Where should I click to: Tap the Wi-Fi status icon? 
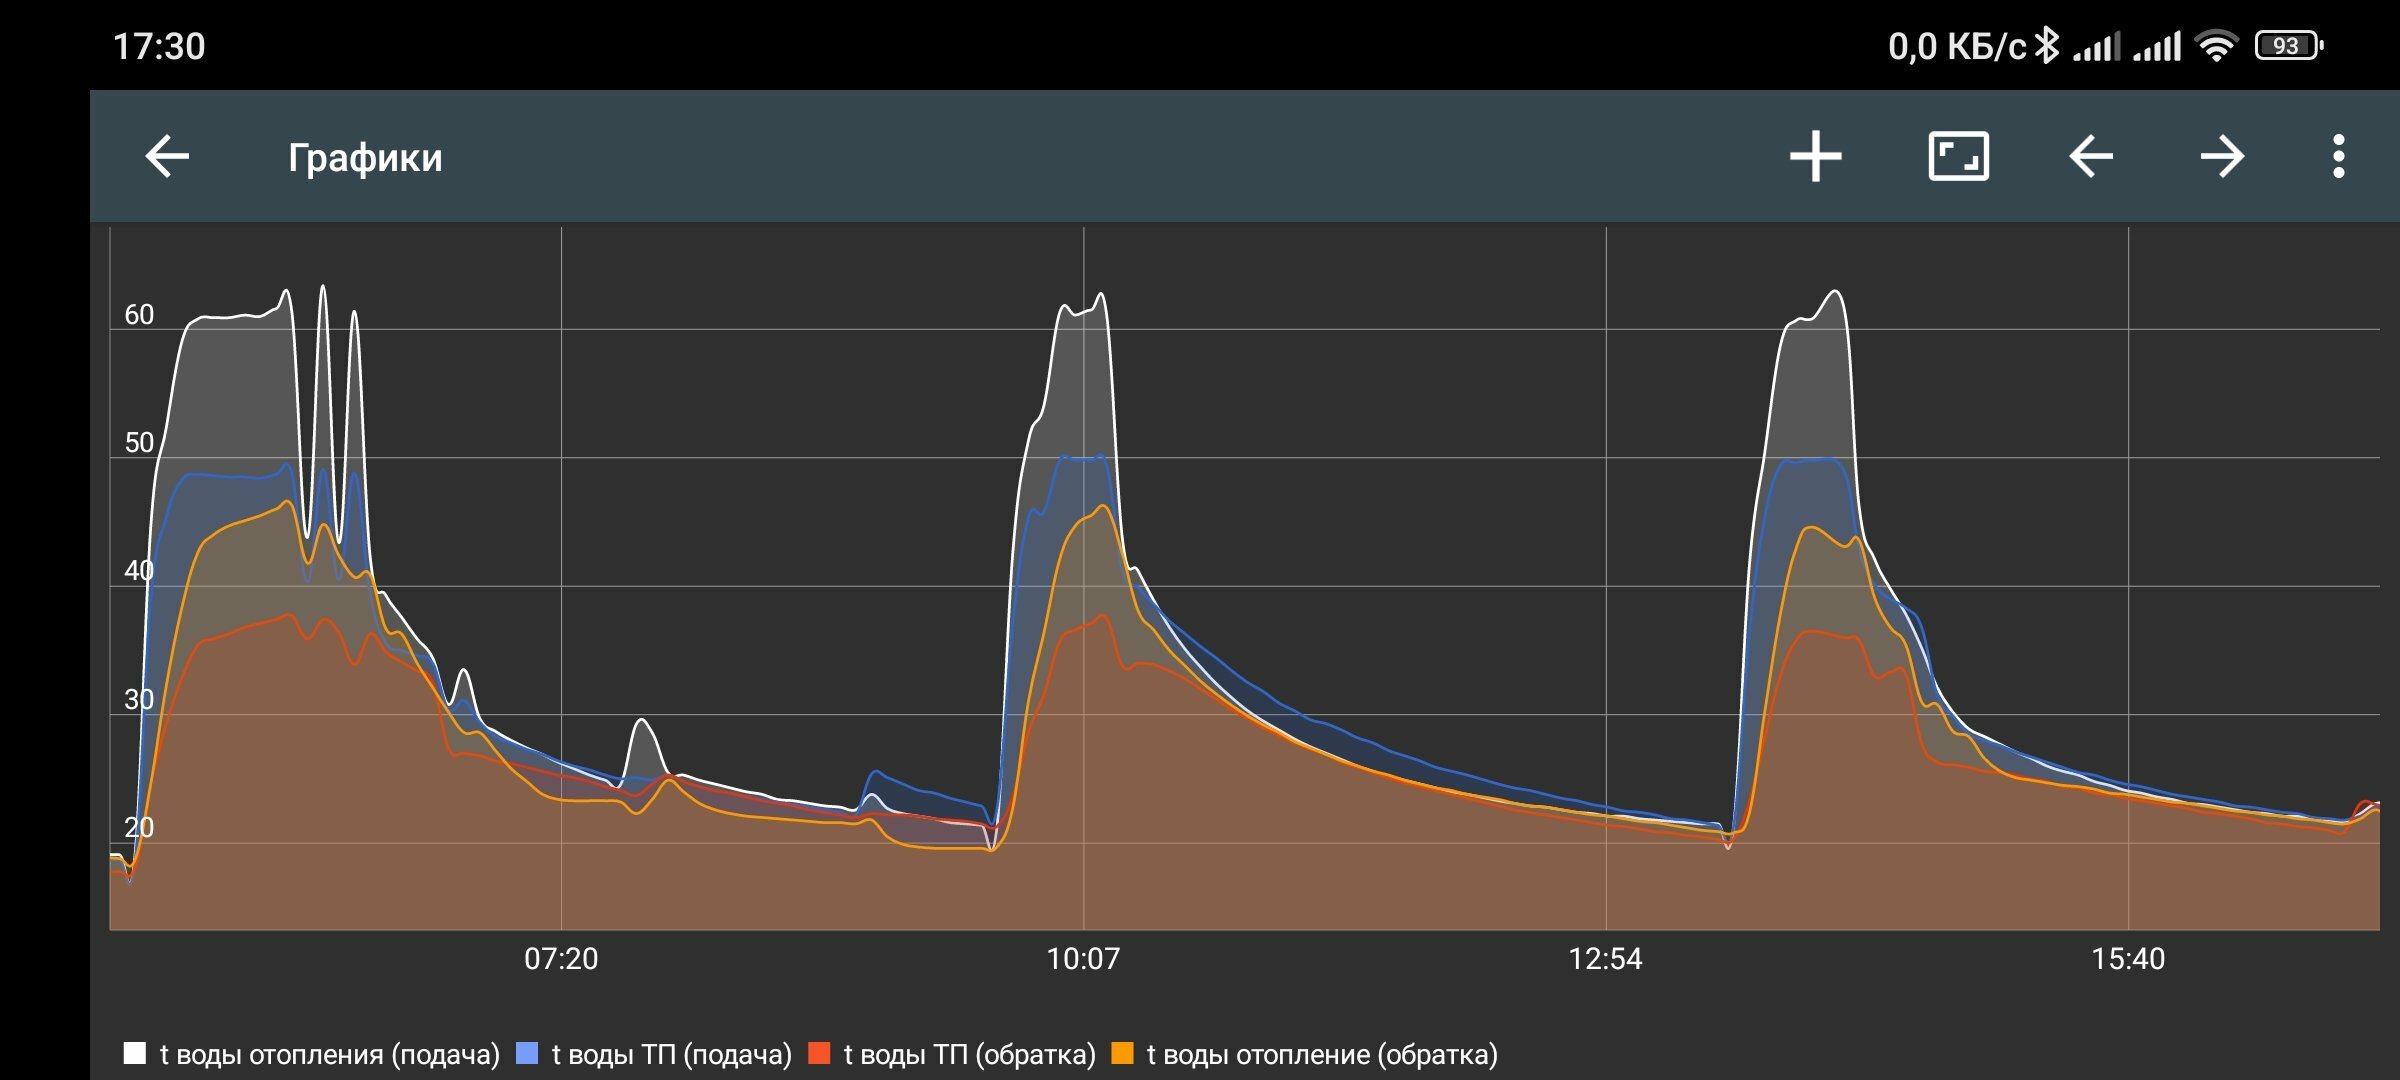[x=2216, y=45]
